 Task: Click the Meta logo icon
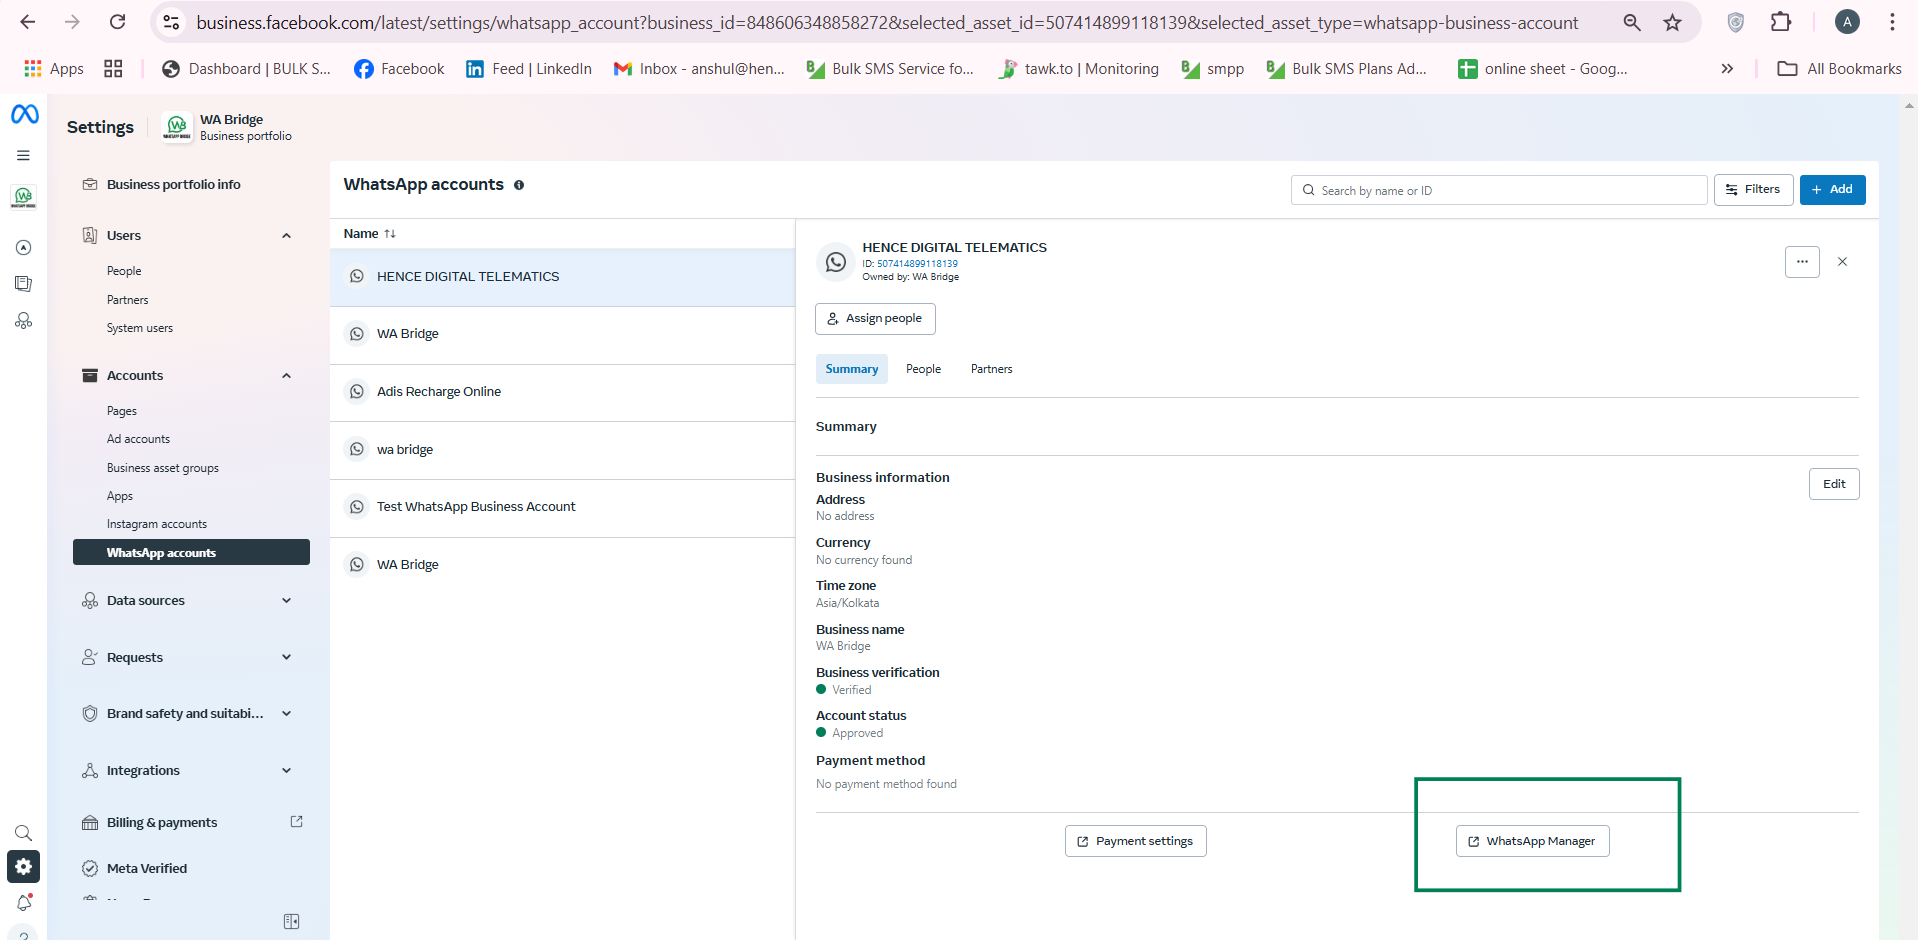tap(25, 114)
